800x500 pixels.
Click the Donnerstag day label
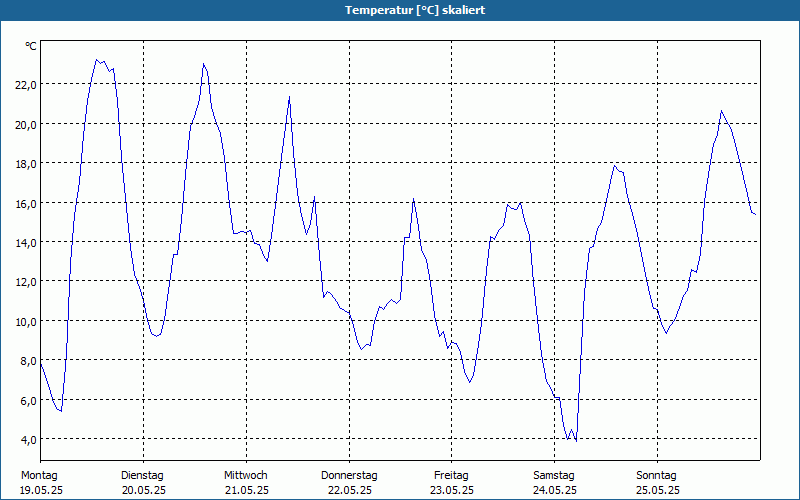349,476
